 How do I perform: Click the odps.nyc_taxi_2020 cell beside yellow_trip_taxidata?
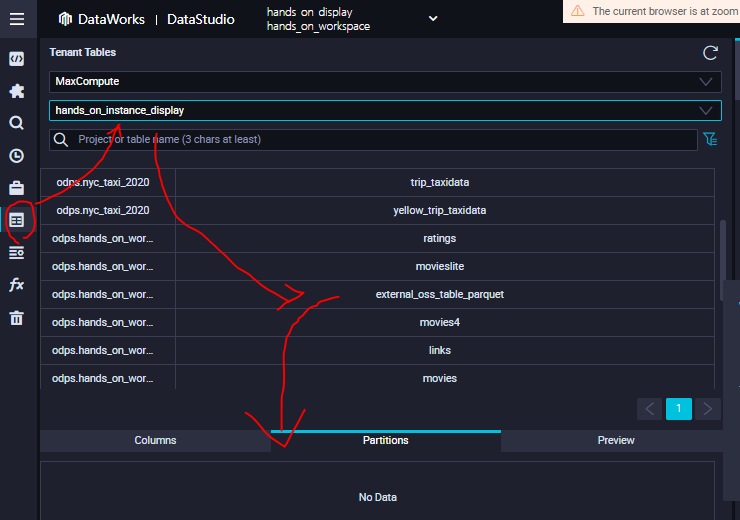click(x=108, y=210)
